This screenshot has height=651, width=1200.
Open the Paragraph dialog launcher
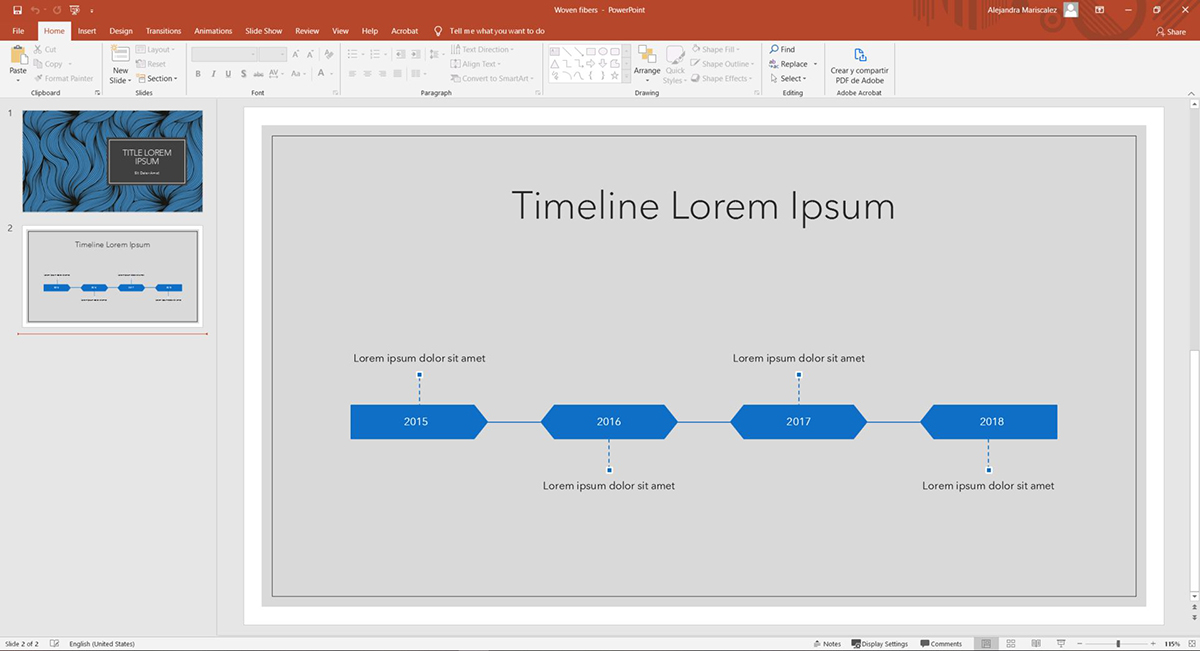(539, 92)
